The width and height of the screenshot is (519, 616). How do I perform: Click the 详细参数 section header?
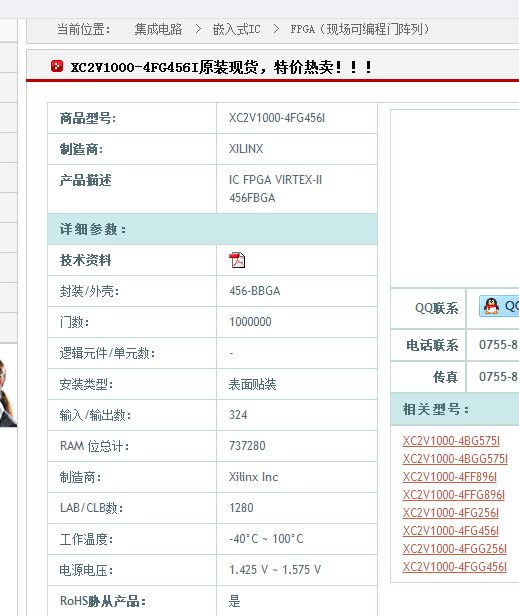pos(212,229)
